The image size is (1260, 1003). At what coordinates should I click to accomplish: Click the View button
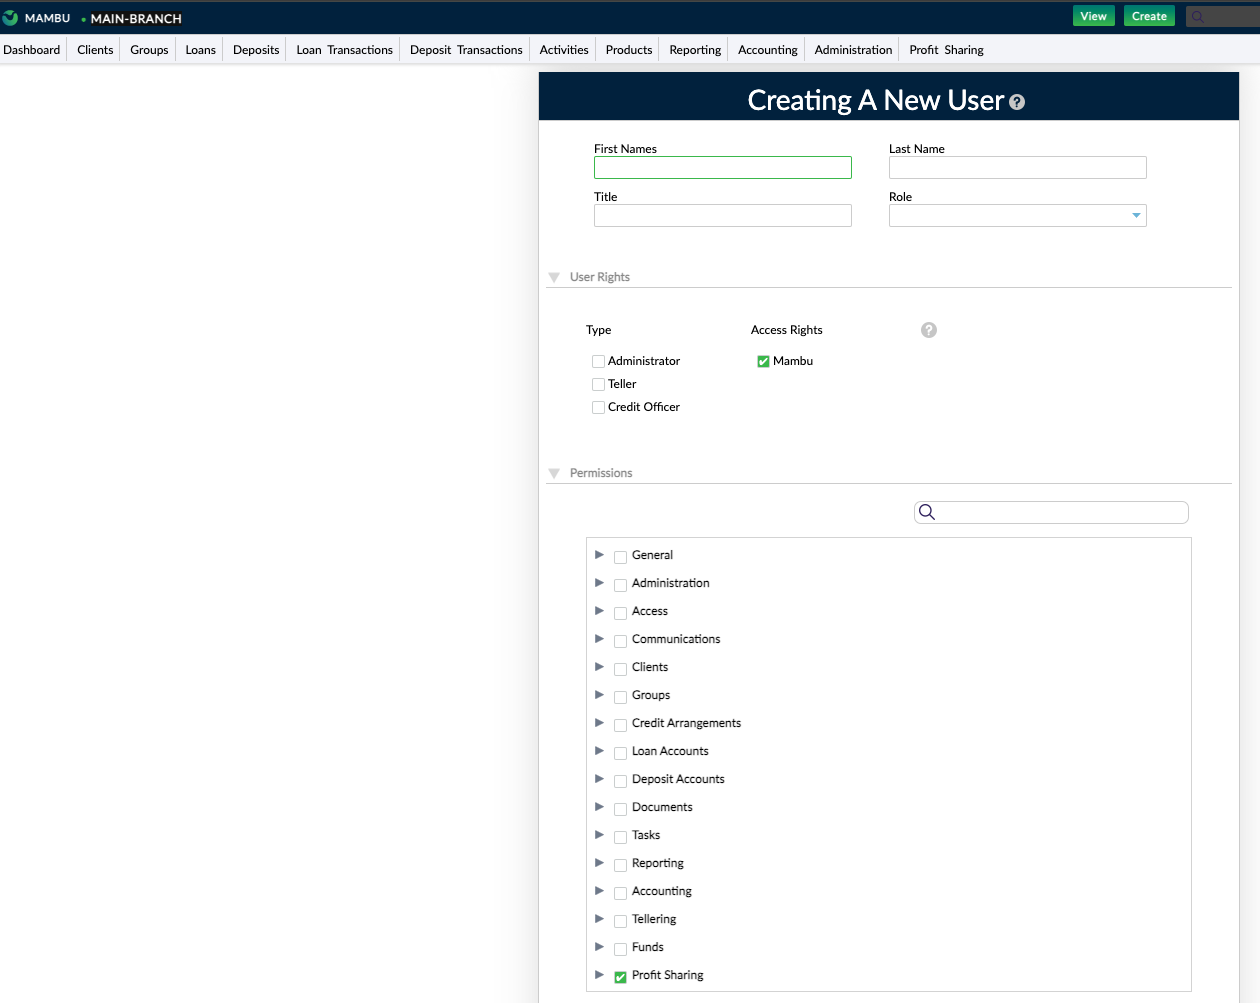click(1093, 16)
